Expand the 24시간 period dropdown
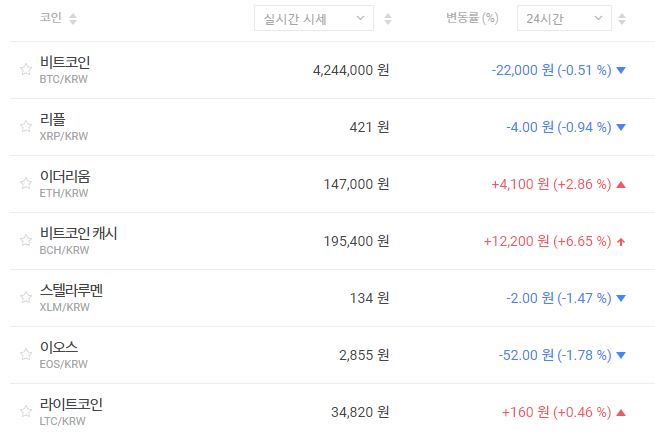This screenshot has height=440, width=655. [x=563, y=18]
